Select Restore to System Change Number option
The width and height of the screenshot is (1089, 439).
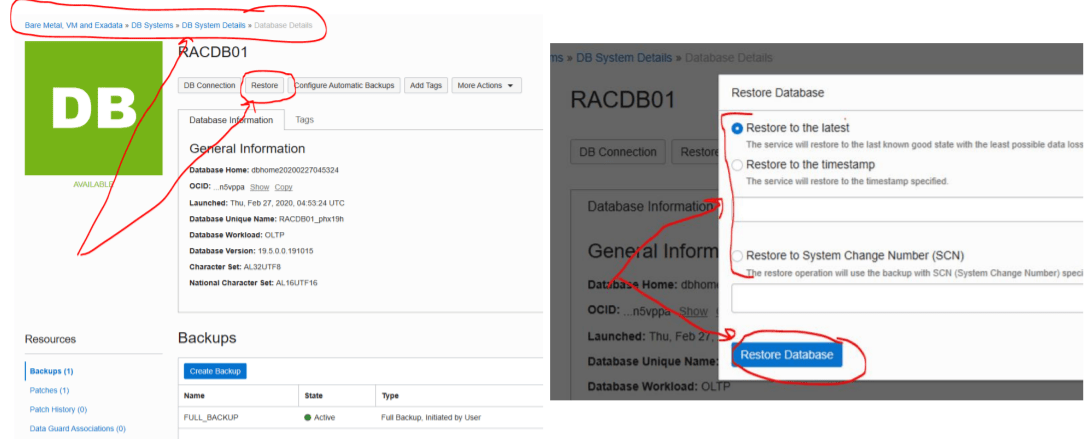tap(738, 255)
